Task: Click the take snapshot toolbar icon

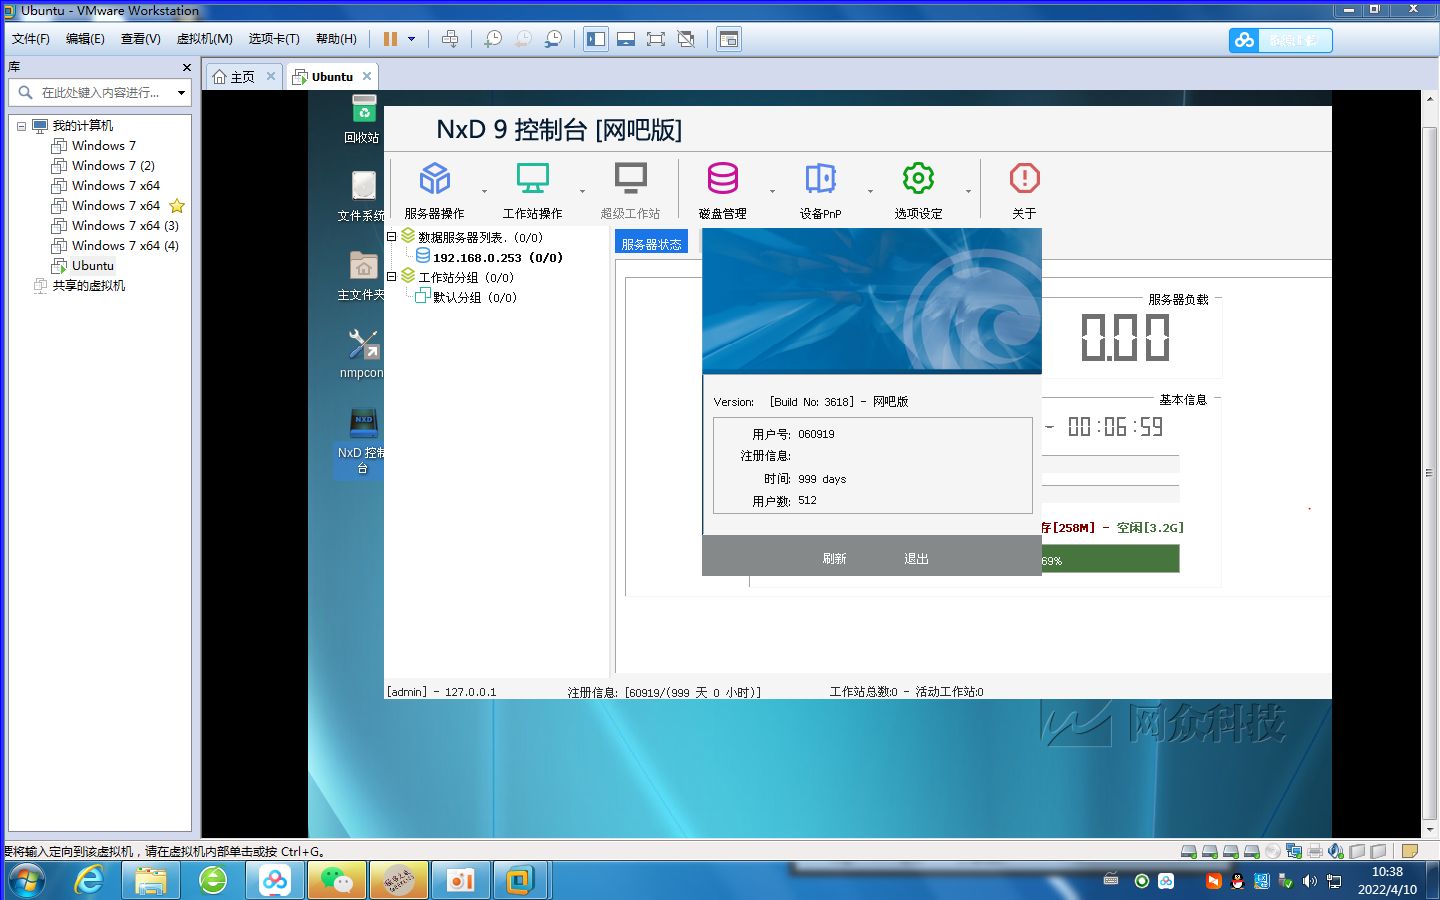Action: 493,39
